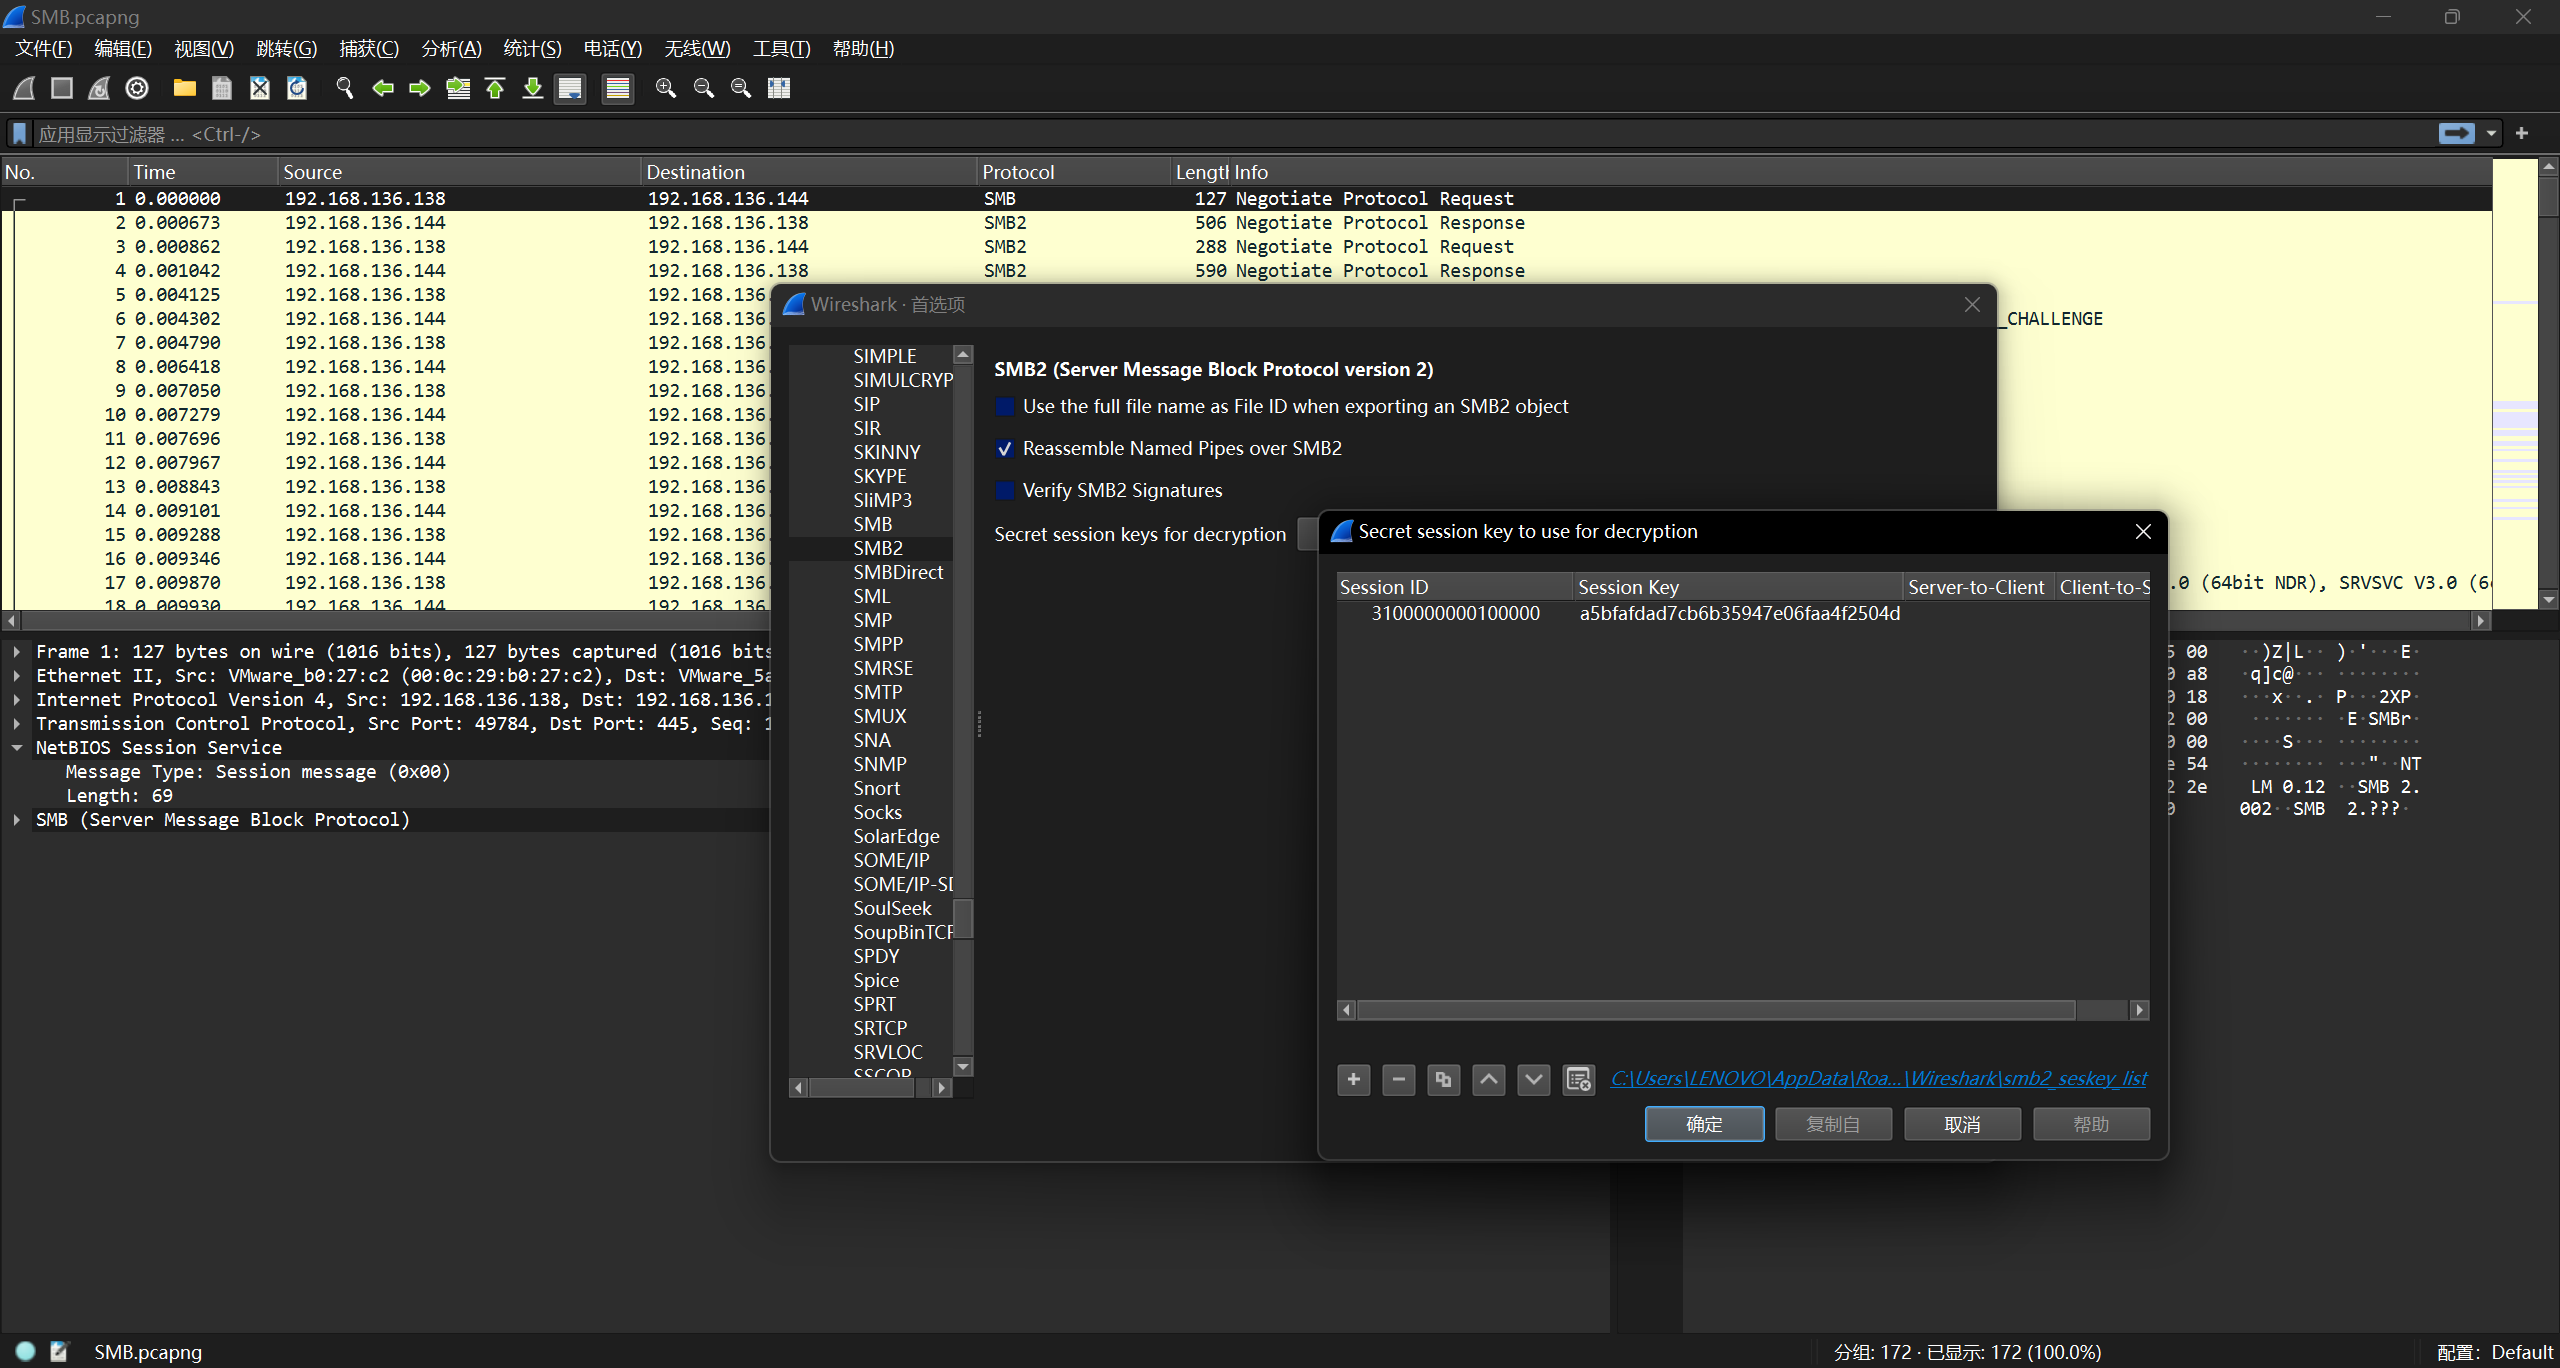Click the start capture shark fin icon
Screen dimensions: 2560x1368
click(x=25, y=88)
